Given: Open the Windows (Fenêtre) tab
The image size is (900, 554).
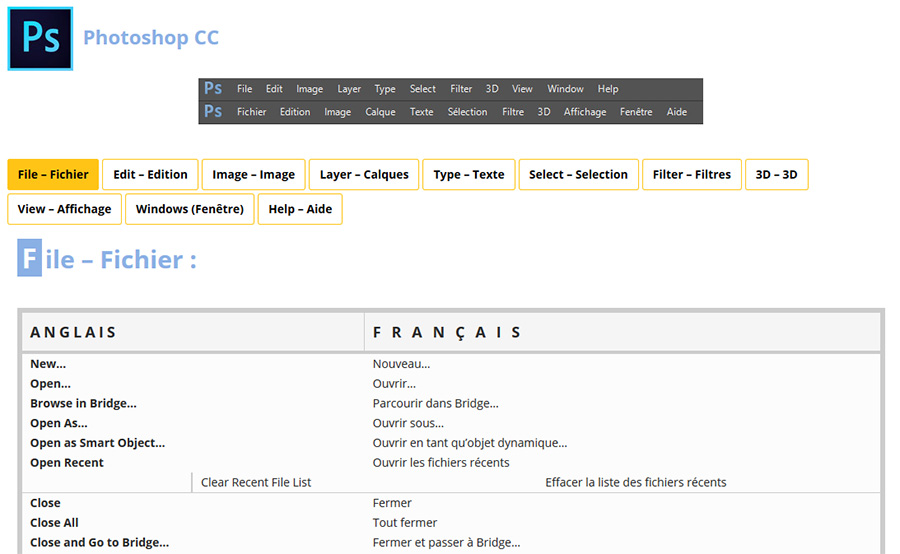Looking at the screenshot, I should click(x=190, y=209).
